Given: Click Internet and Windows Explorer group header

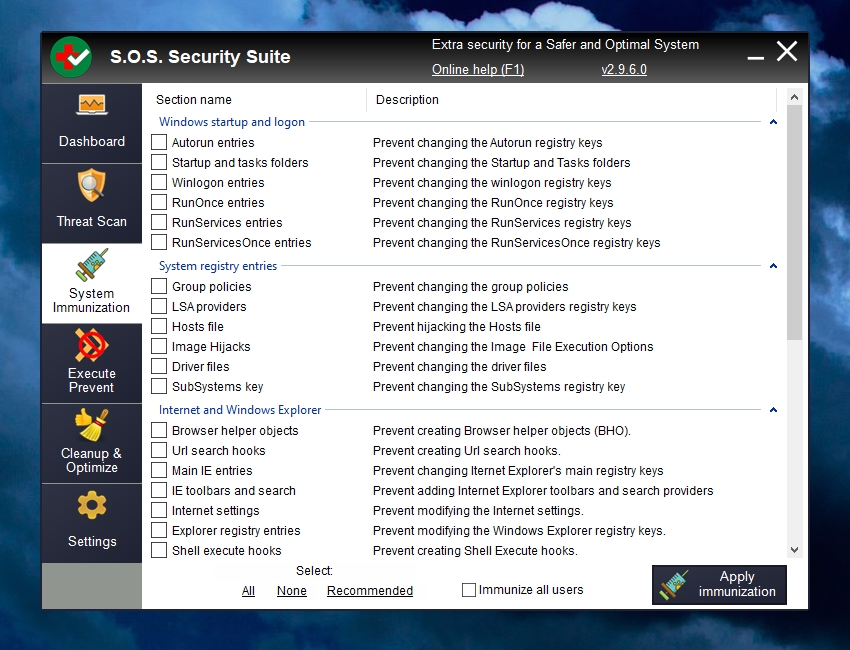Looking at the screenshot, I should [x=240, y=410].
